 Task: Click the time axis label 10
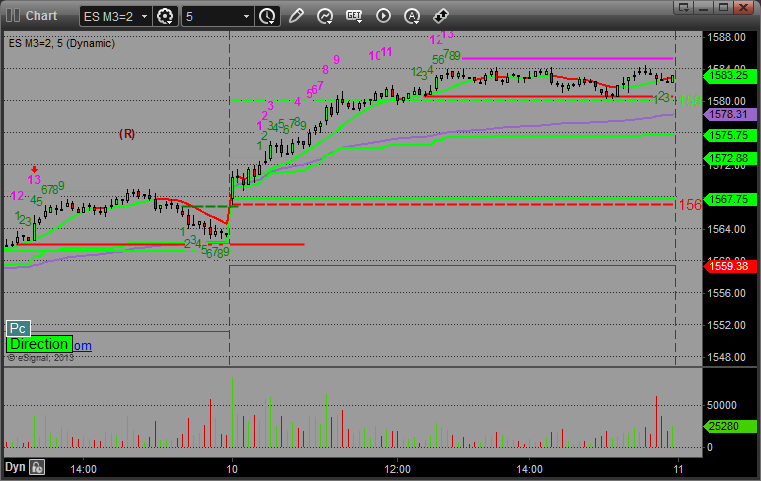click(x=232, y=469)
